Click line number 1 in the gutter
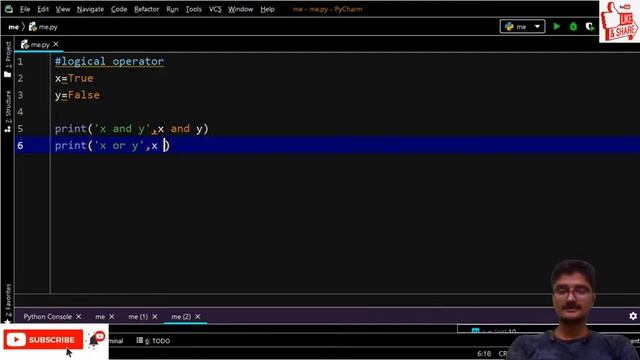The width and height of the screenshot is (640, 360). coord(20,62)
